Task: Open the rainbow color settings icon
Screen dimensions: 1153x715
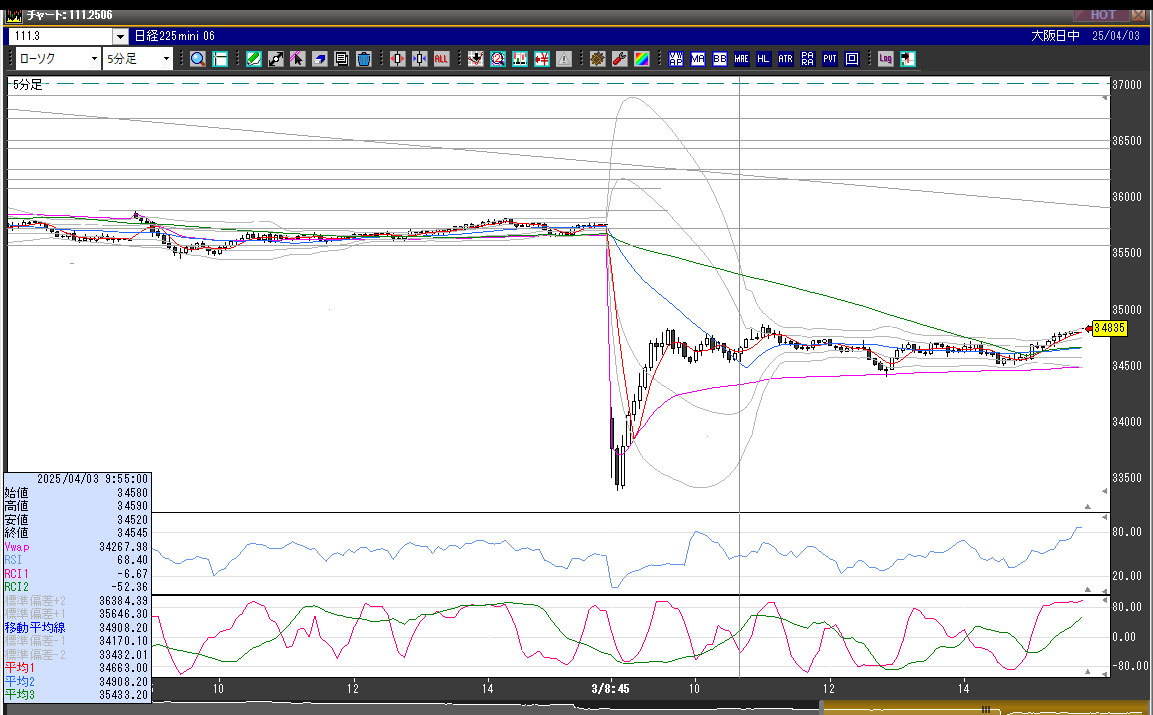Action: [642, 59]
